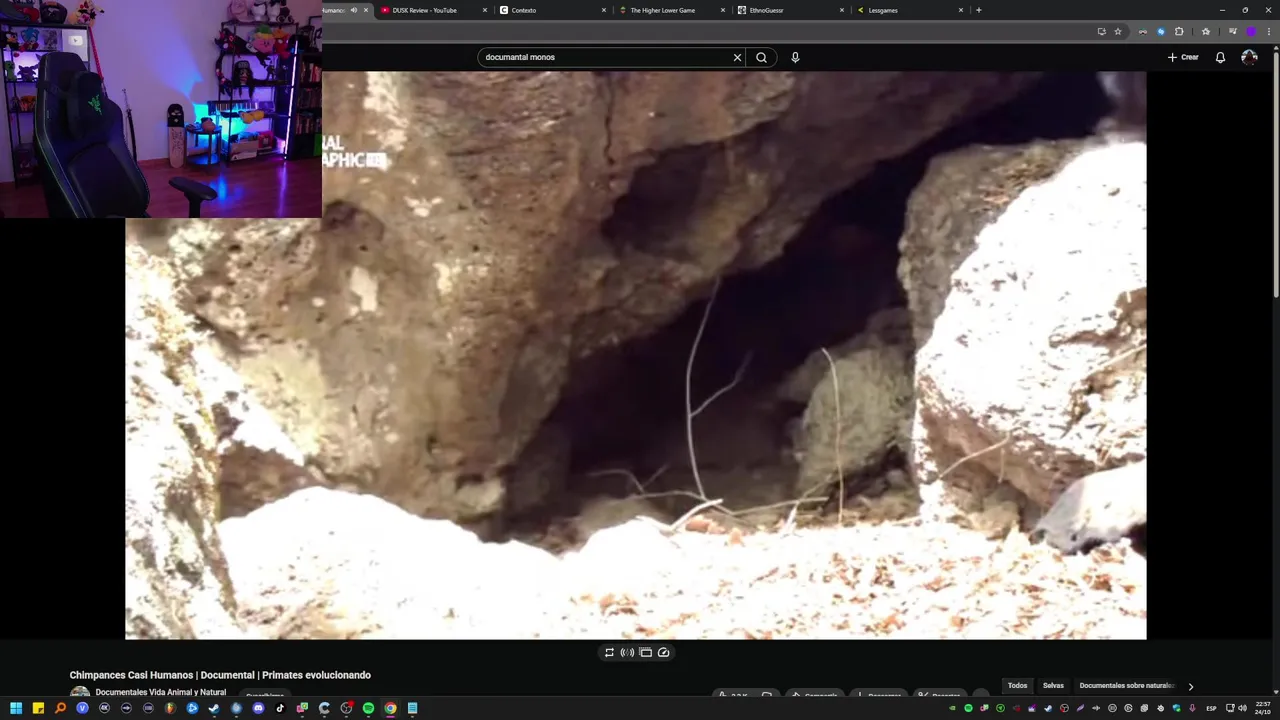Click the audio boost icon below video
The image size is (1280, 720).
pos(627,652)
